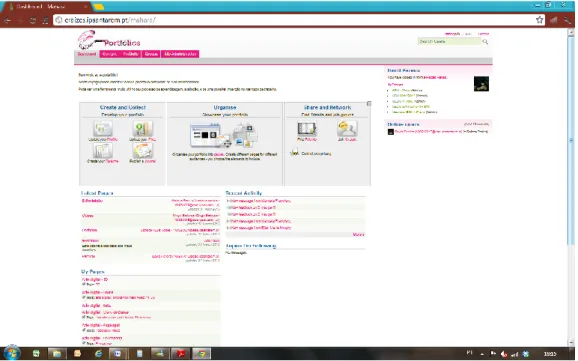
Task: Go back with browser back arrow
Action: tap(7, 20)
